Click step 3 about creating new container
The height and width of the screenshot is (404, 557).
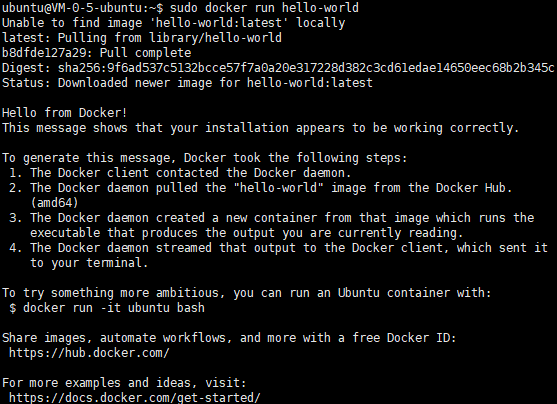tap(271, 225)
